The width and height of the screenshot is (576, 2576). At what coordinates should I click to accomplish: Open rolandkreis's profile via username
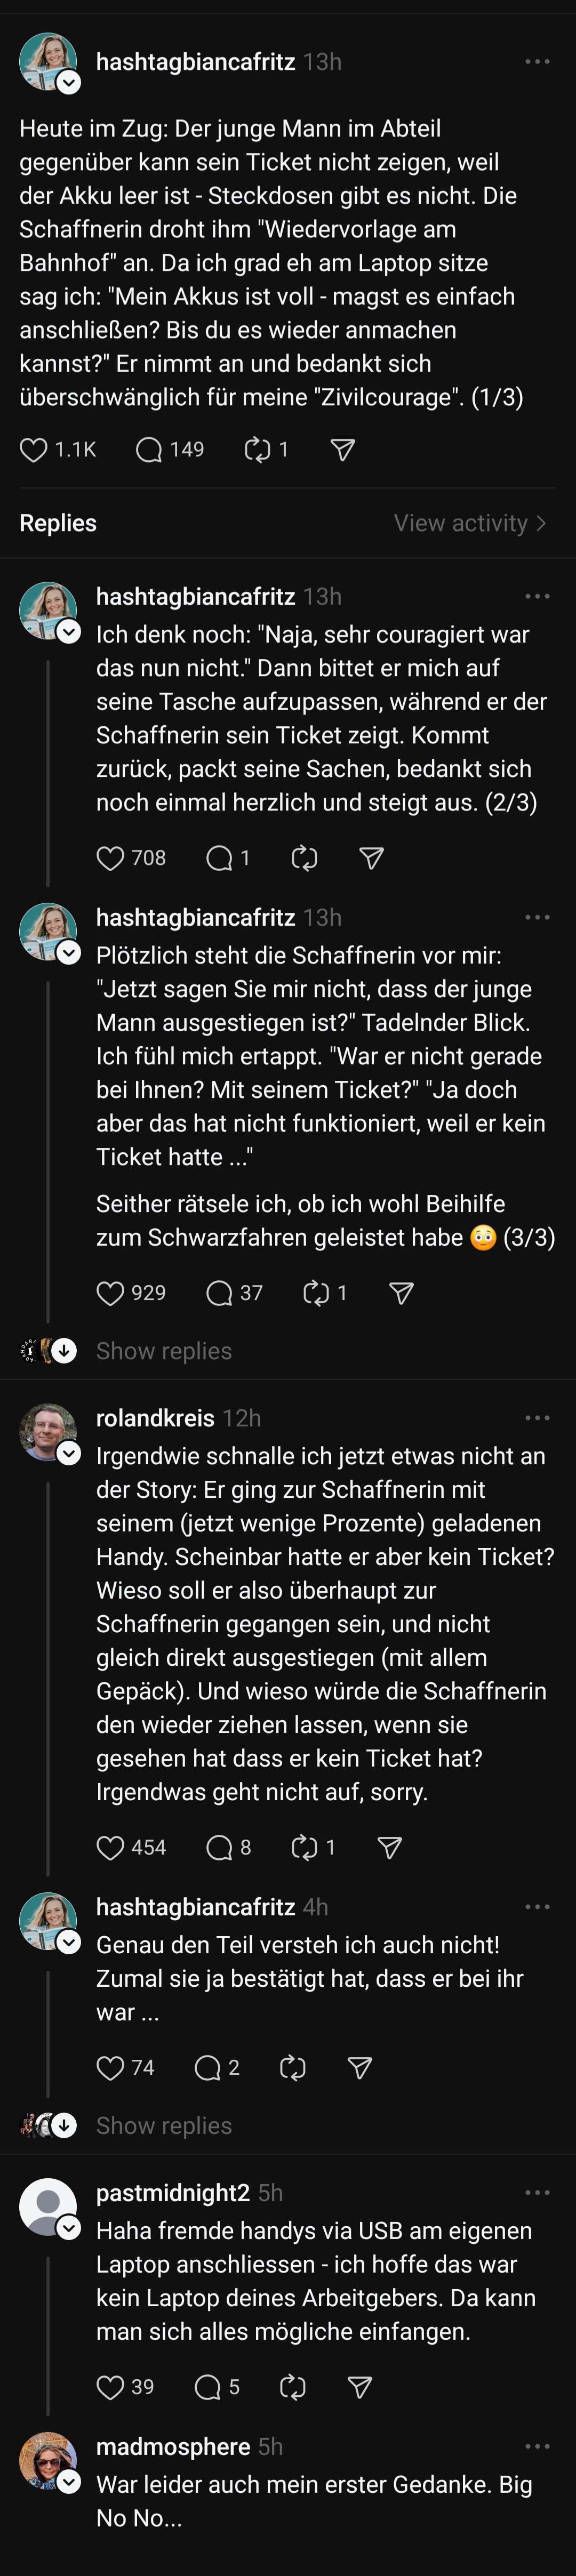[x=155, y=1418]
